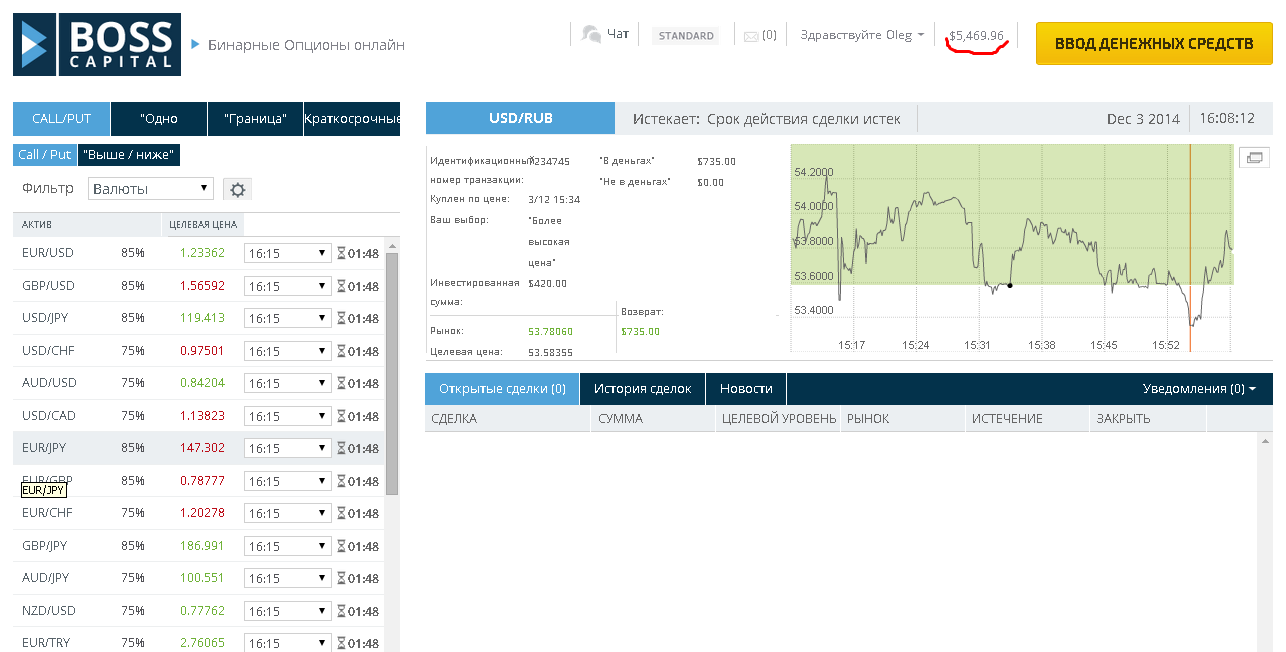Open the Фильтр Валюты dropdown

(x=151, y=189)
